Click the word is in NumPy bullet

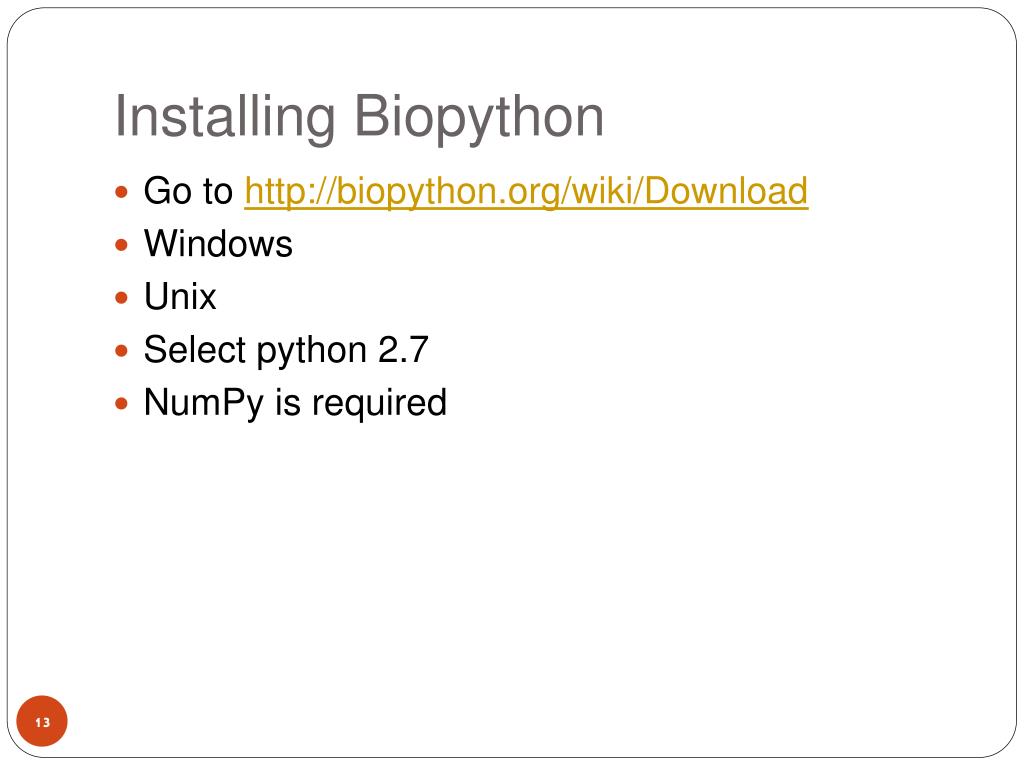coord(287,402)
